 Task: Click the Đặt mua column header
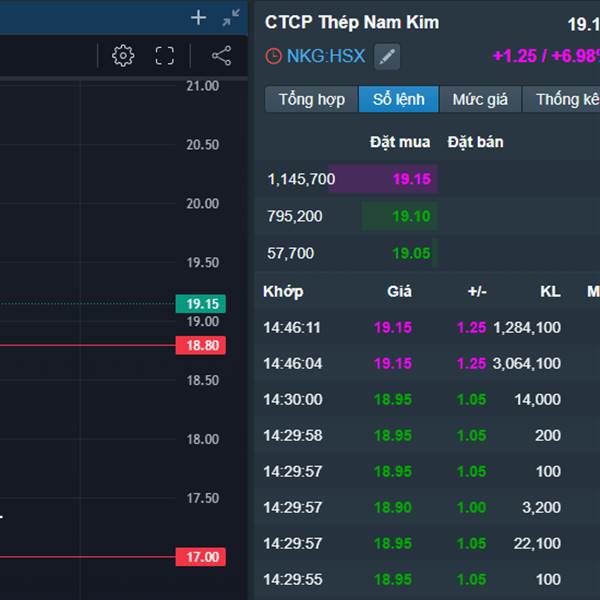pyautogui.click(x=400, y=142)
